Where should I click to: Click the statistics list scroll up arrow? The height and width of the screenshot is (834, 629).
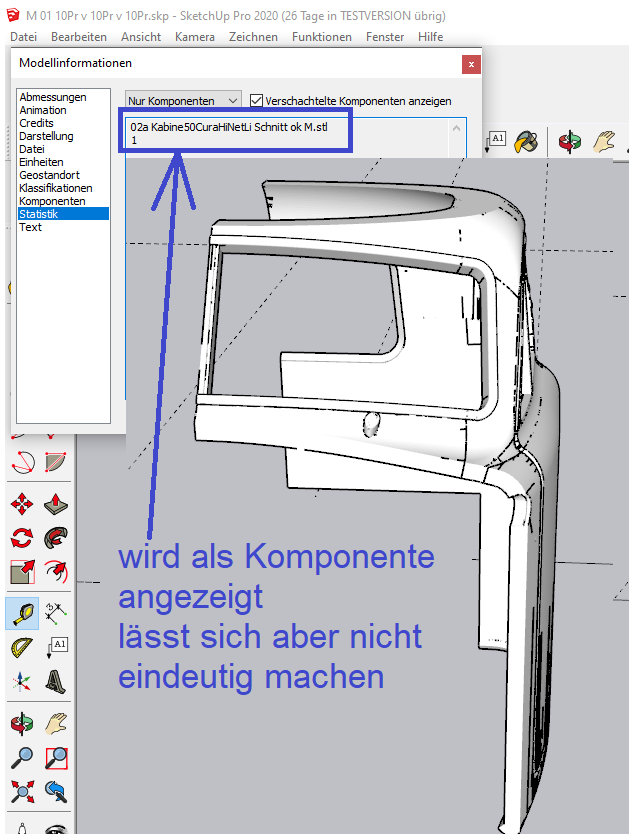pyautogui.click(x=458, y=128)
